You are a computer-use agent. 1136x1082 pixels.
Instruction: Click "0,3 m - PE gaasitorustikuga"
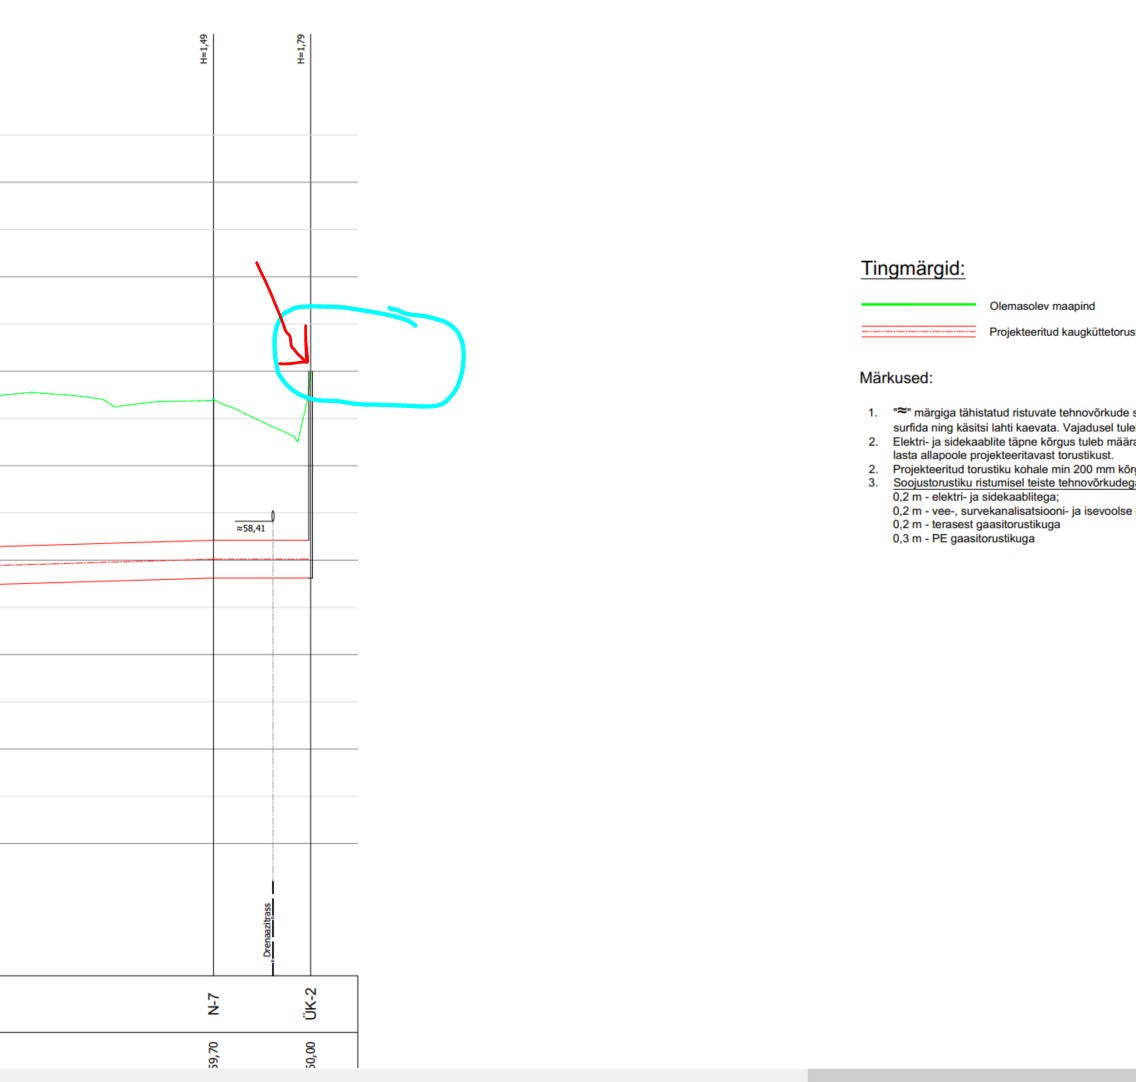[964, 538]
